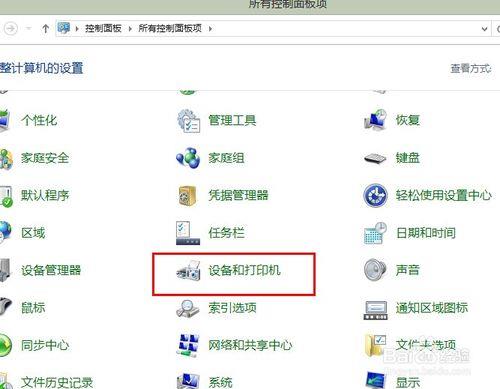Open the 管理工具 icon
The image size is (500, 389).
pyautogui.click(x=188, y=121)
